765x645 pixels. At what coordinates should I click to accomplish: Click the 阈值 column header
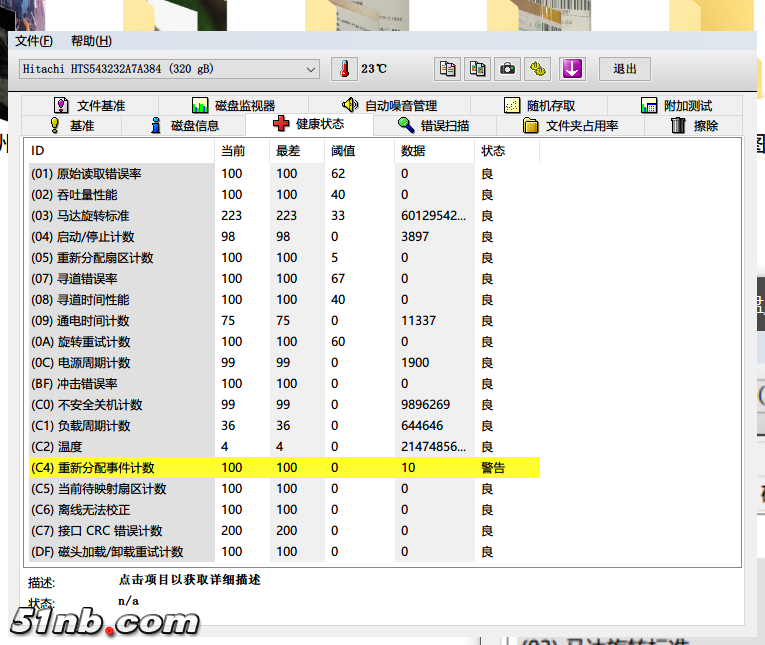[343, 151]
